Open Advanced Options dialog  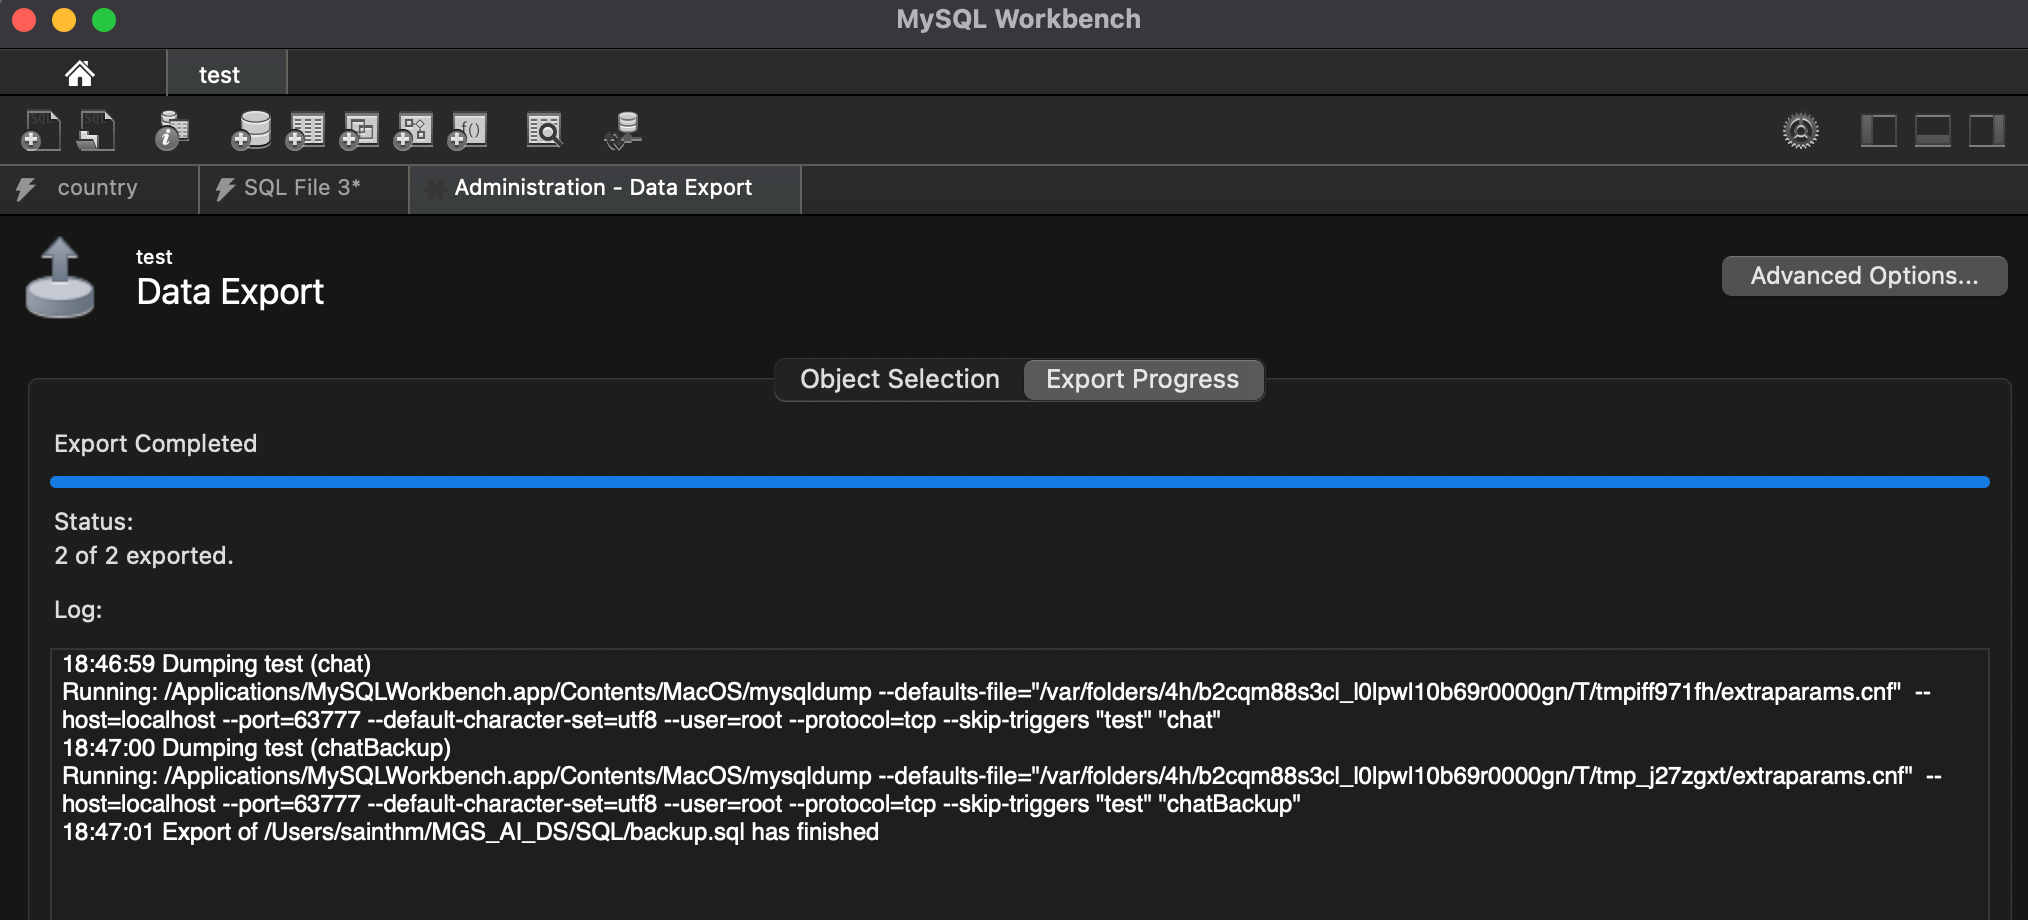tap(1864, 276)
